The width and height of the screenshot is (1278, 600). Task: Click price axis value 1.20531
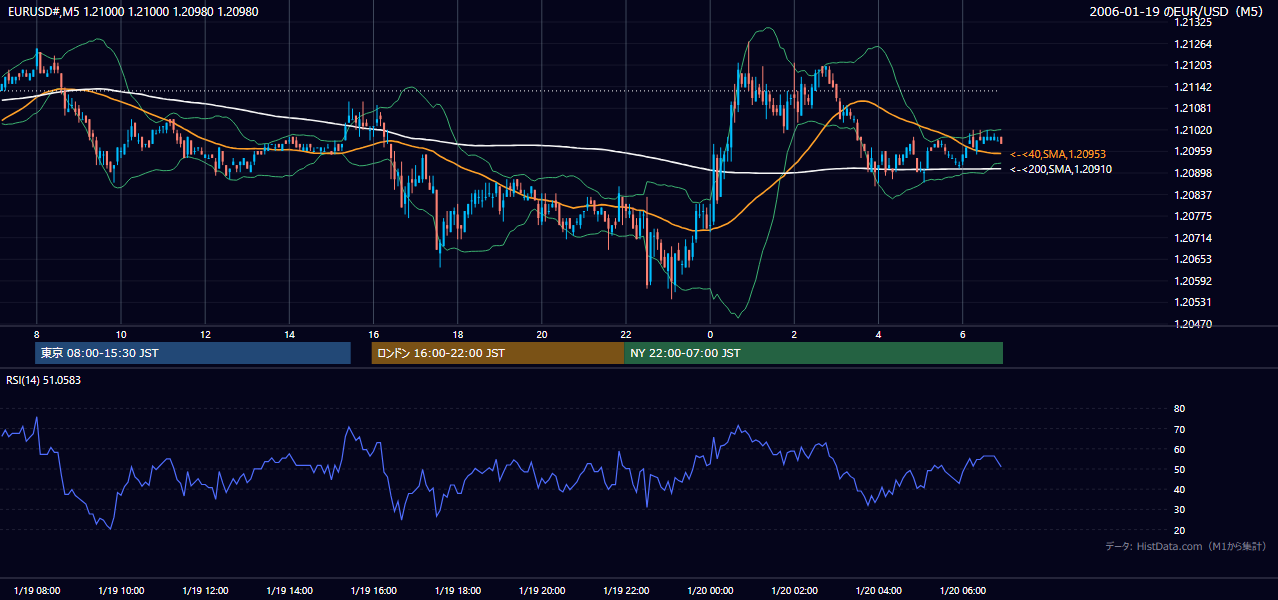tap(1194, 302)
